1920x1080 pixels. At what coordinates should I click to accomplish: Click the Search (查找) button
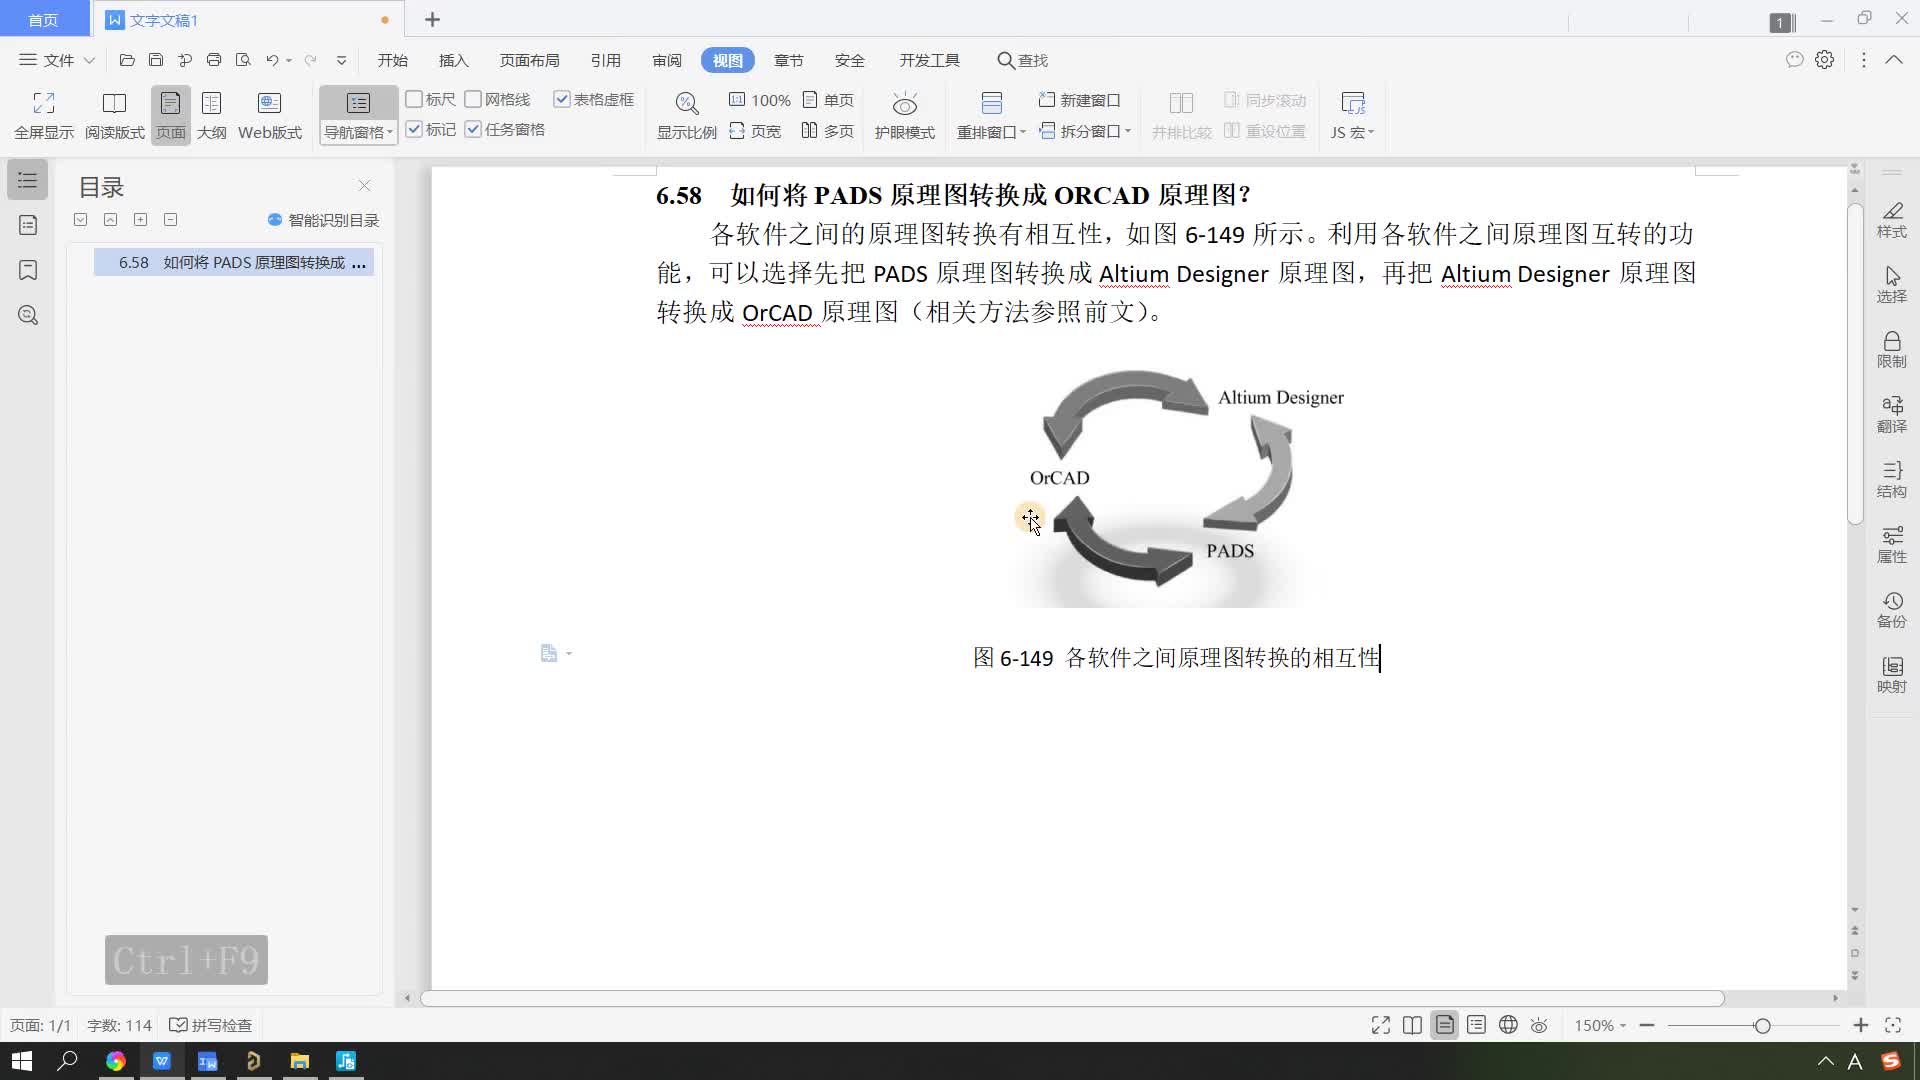tap(1022, 60)
